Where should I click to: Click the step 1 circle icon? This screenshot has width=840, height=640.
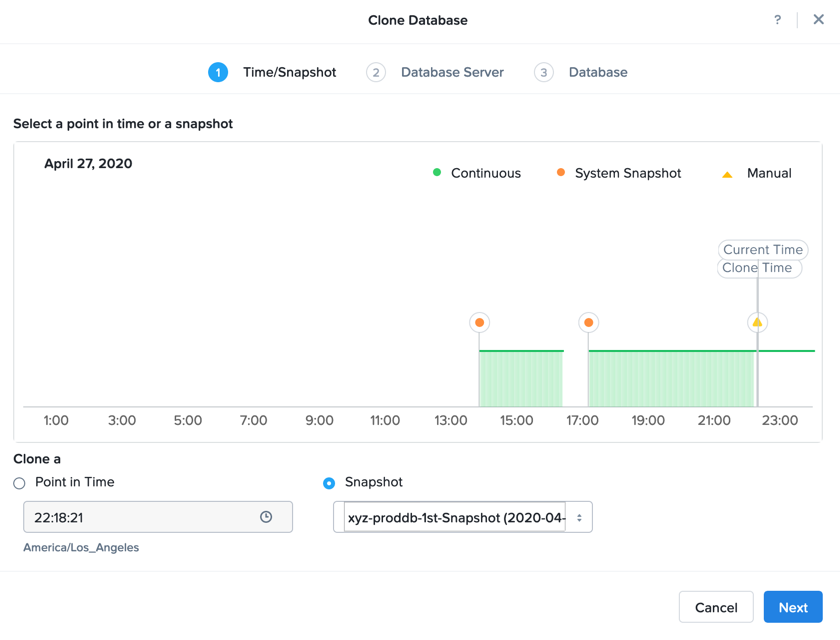pyautogui.click(x=218, y=72)
